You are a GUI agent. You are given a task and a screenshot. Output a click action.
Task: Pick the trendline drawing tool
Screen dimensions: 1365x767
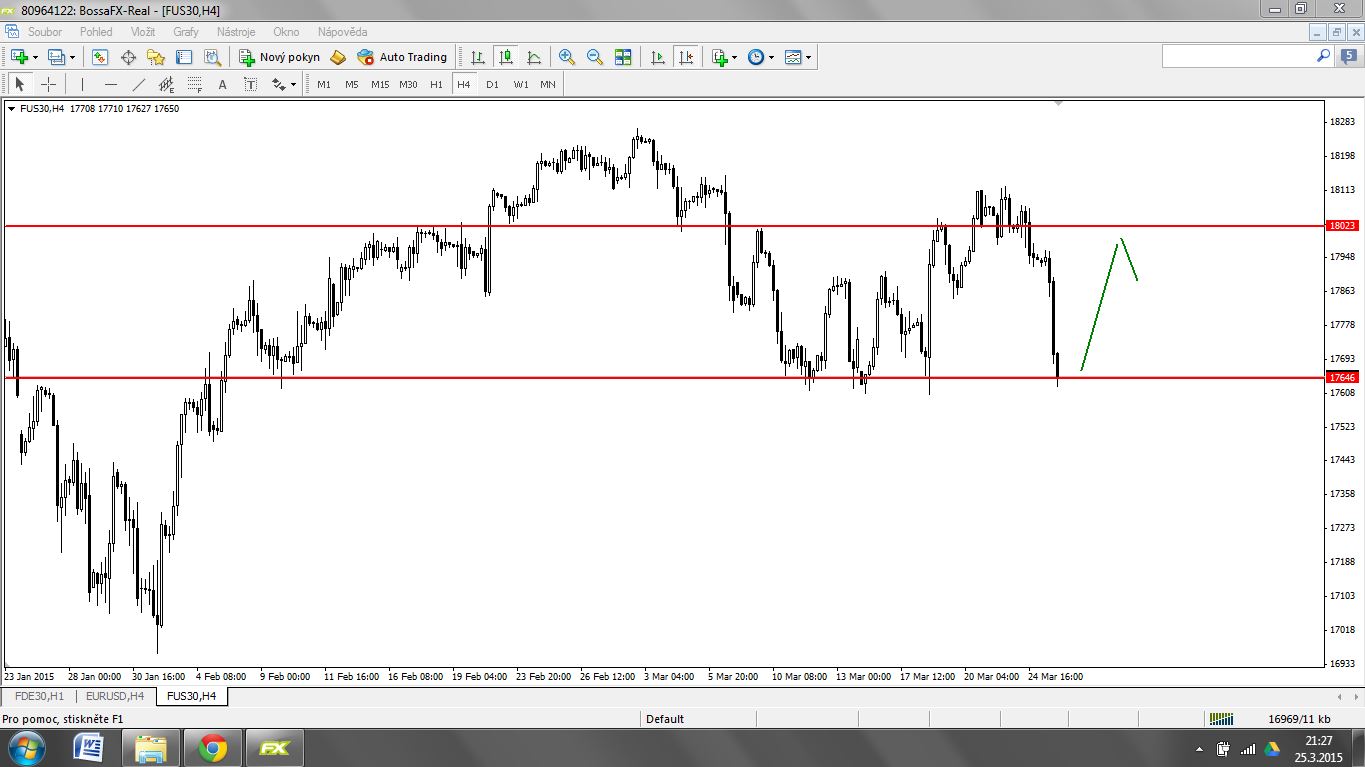click(139, 84)
